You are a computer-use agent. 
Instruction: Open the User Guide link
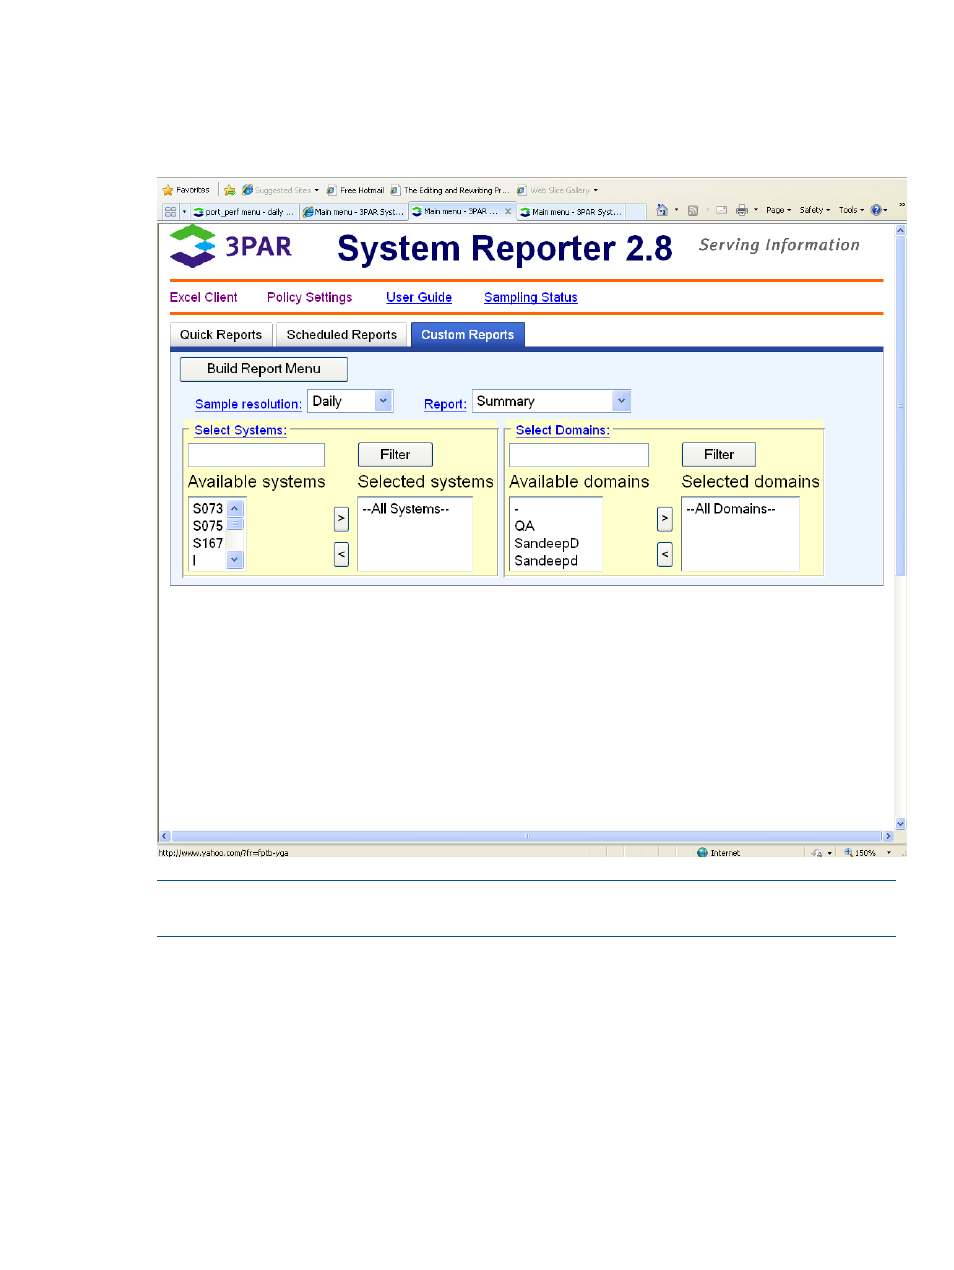click(419, 297)
